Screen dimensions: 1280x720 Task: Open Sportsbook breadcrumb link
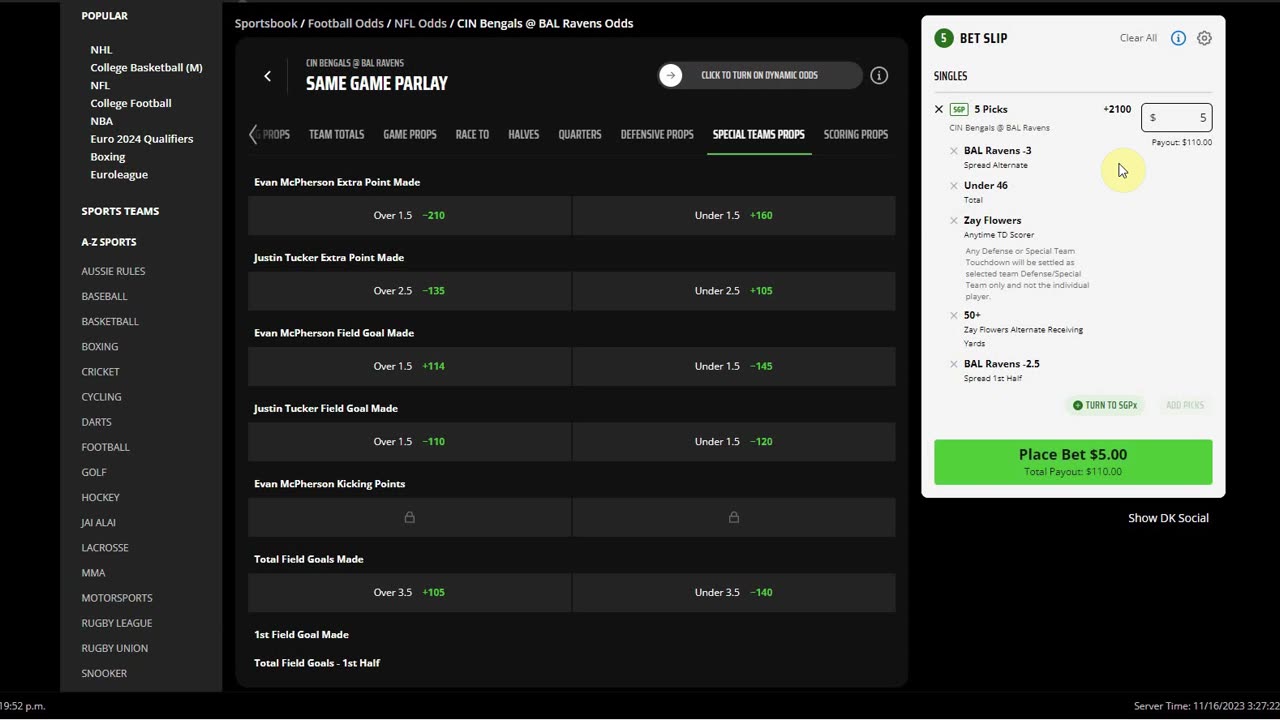(x=266, y=23)
